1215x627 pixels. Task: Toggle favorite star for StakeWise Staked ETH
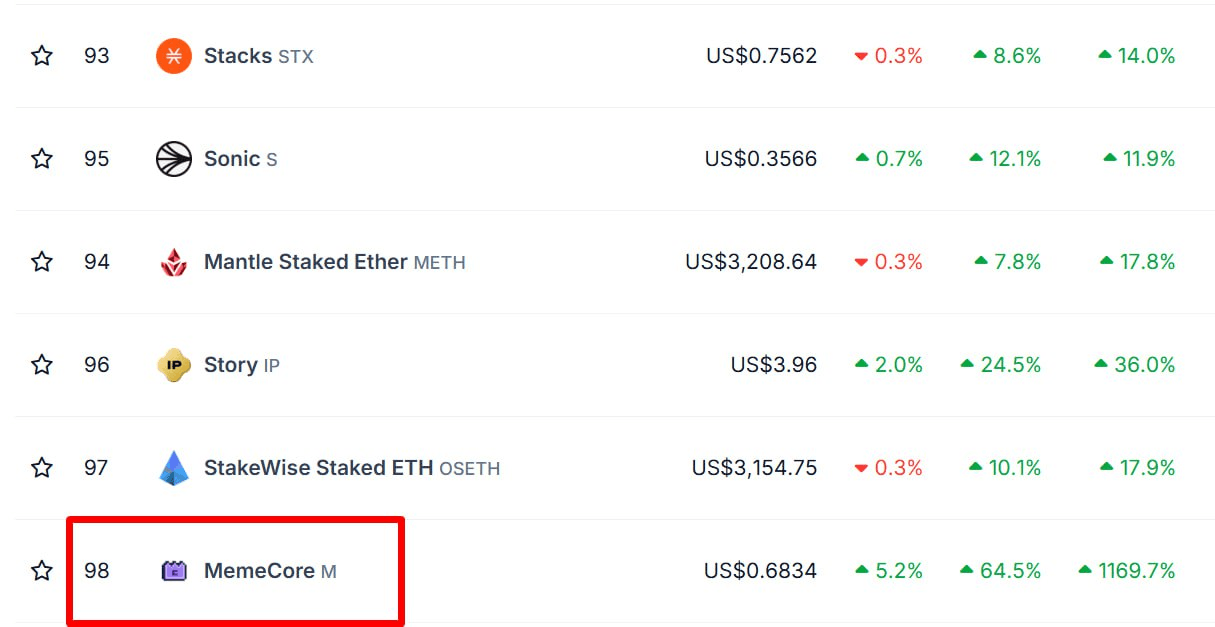(x=41, y=468)
